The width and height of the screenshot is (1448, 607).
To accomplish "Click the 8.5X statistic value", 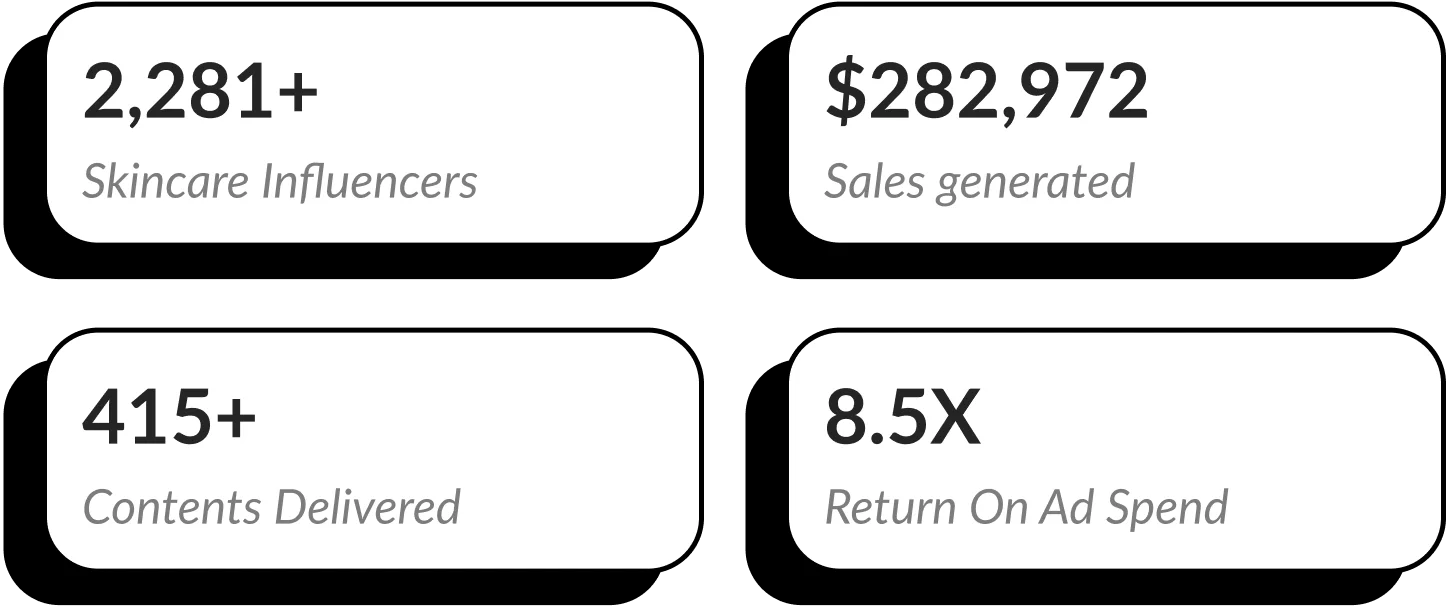I will (903, 417).
